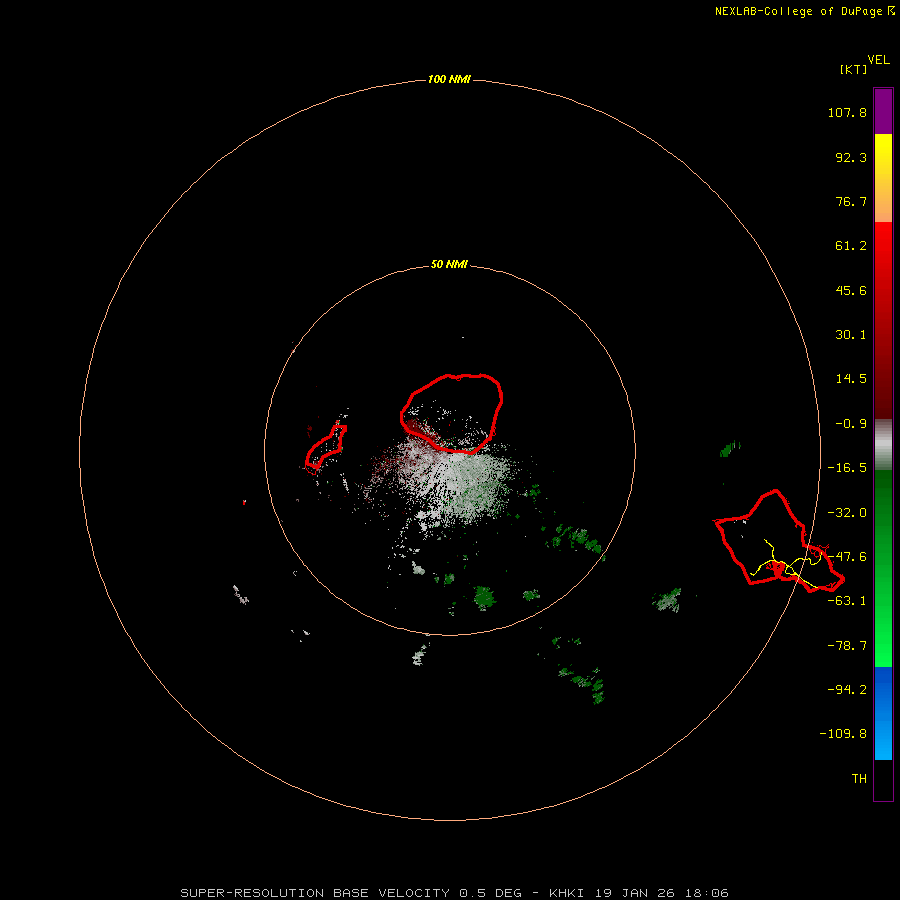Viewport: 900px width, 900px height.
Task: Click the -109.8 velocity scale value
Action: [843, 734]
